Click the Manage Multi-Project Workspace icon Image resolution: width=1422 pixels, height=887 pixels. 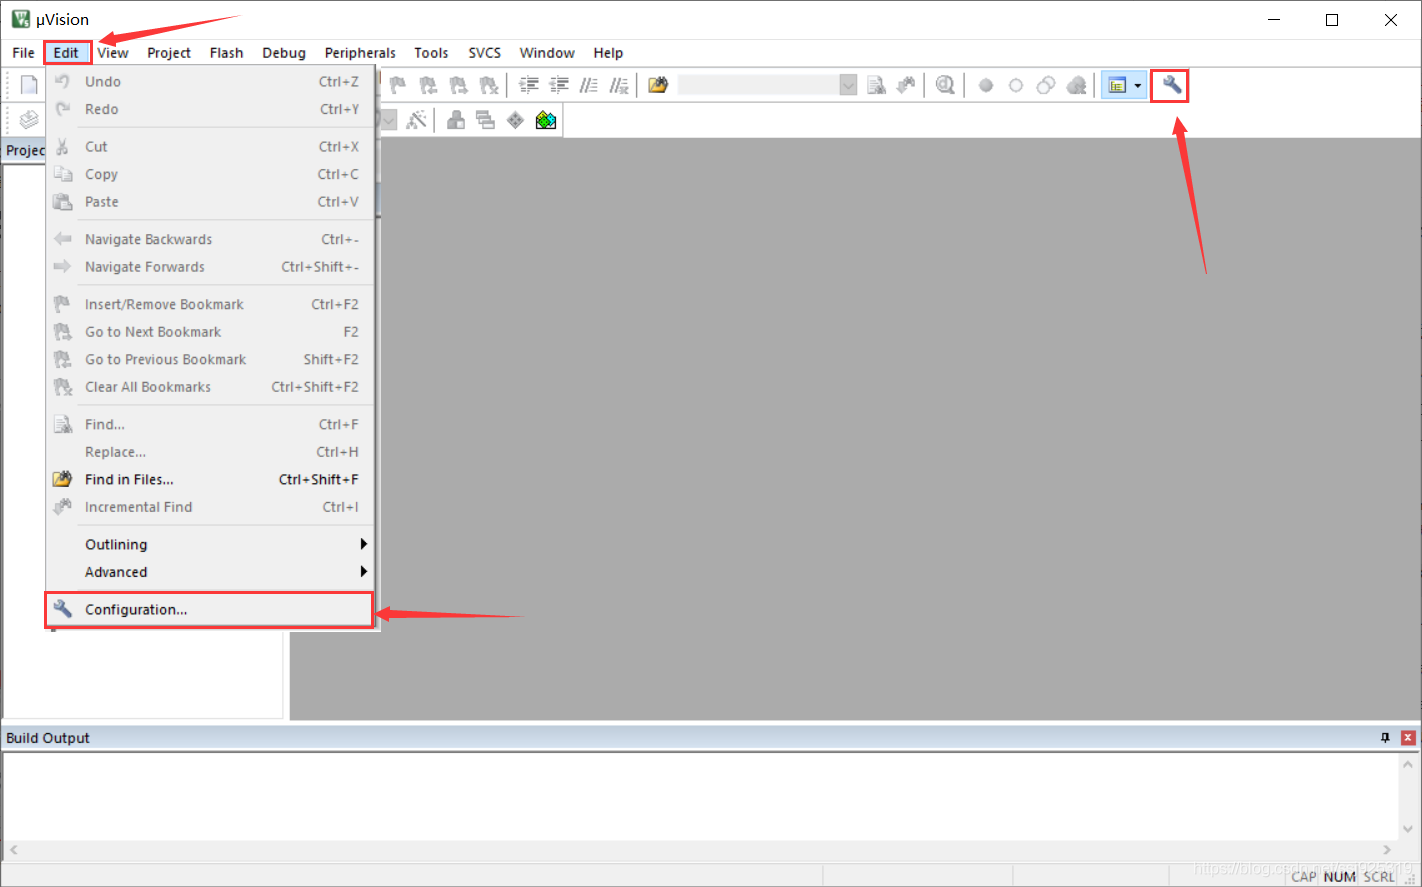(x=486, y=120)
